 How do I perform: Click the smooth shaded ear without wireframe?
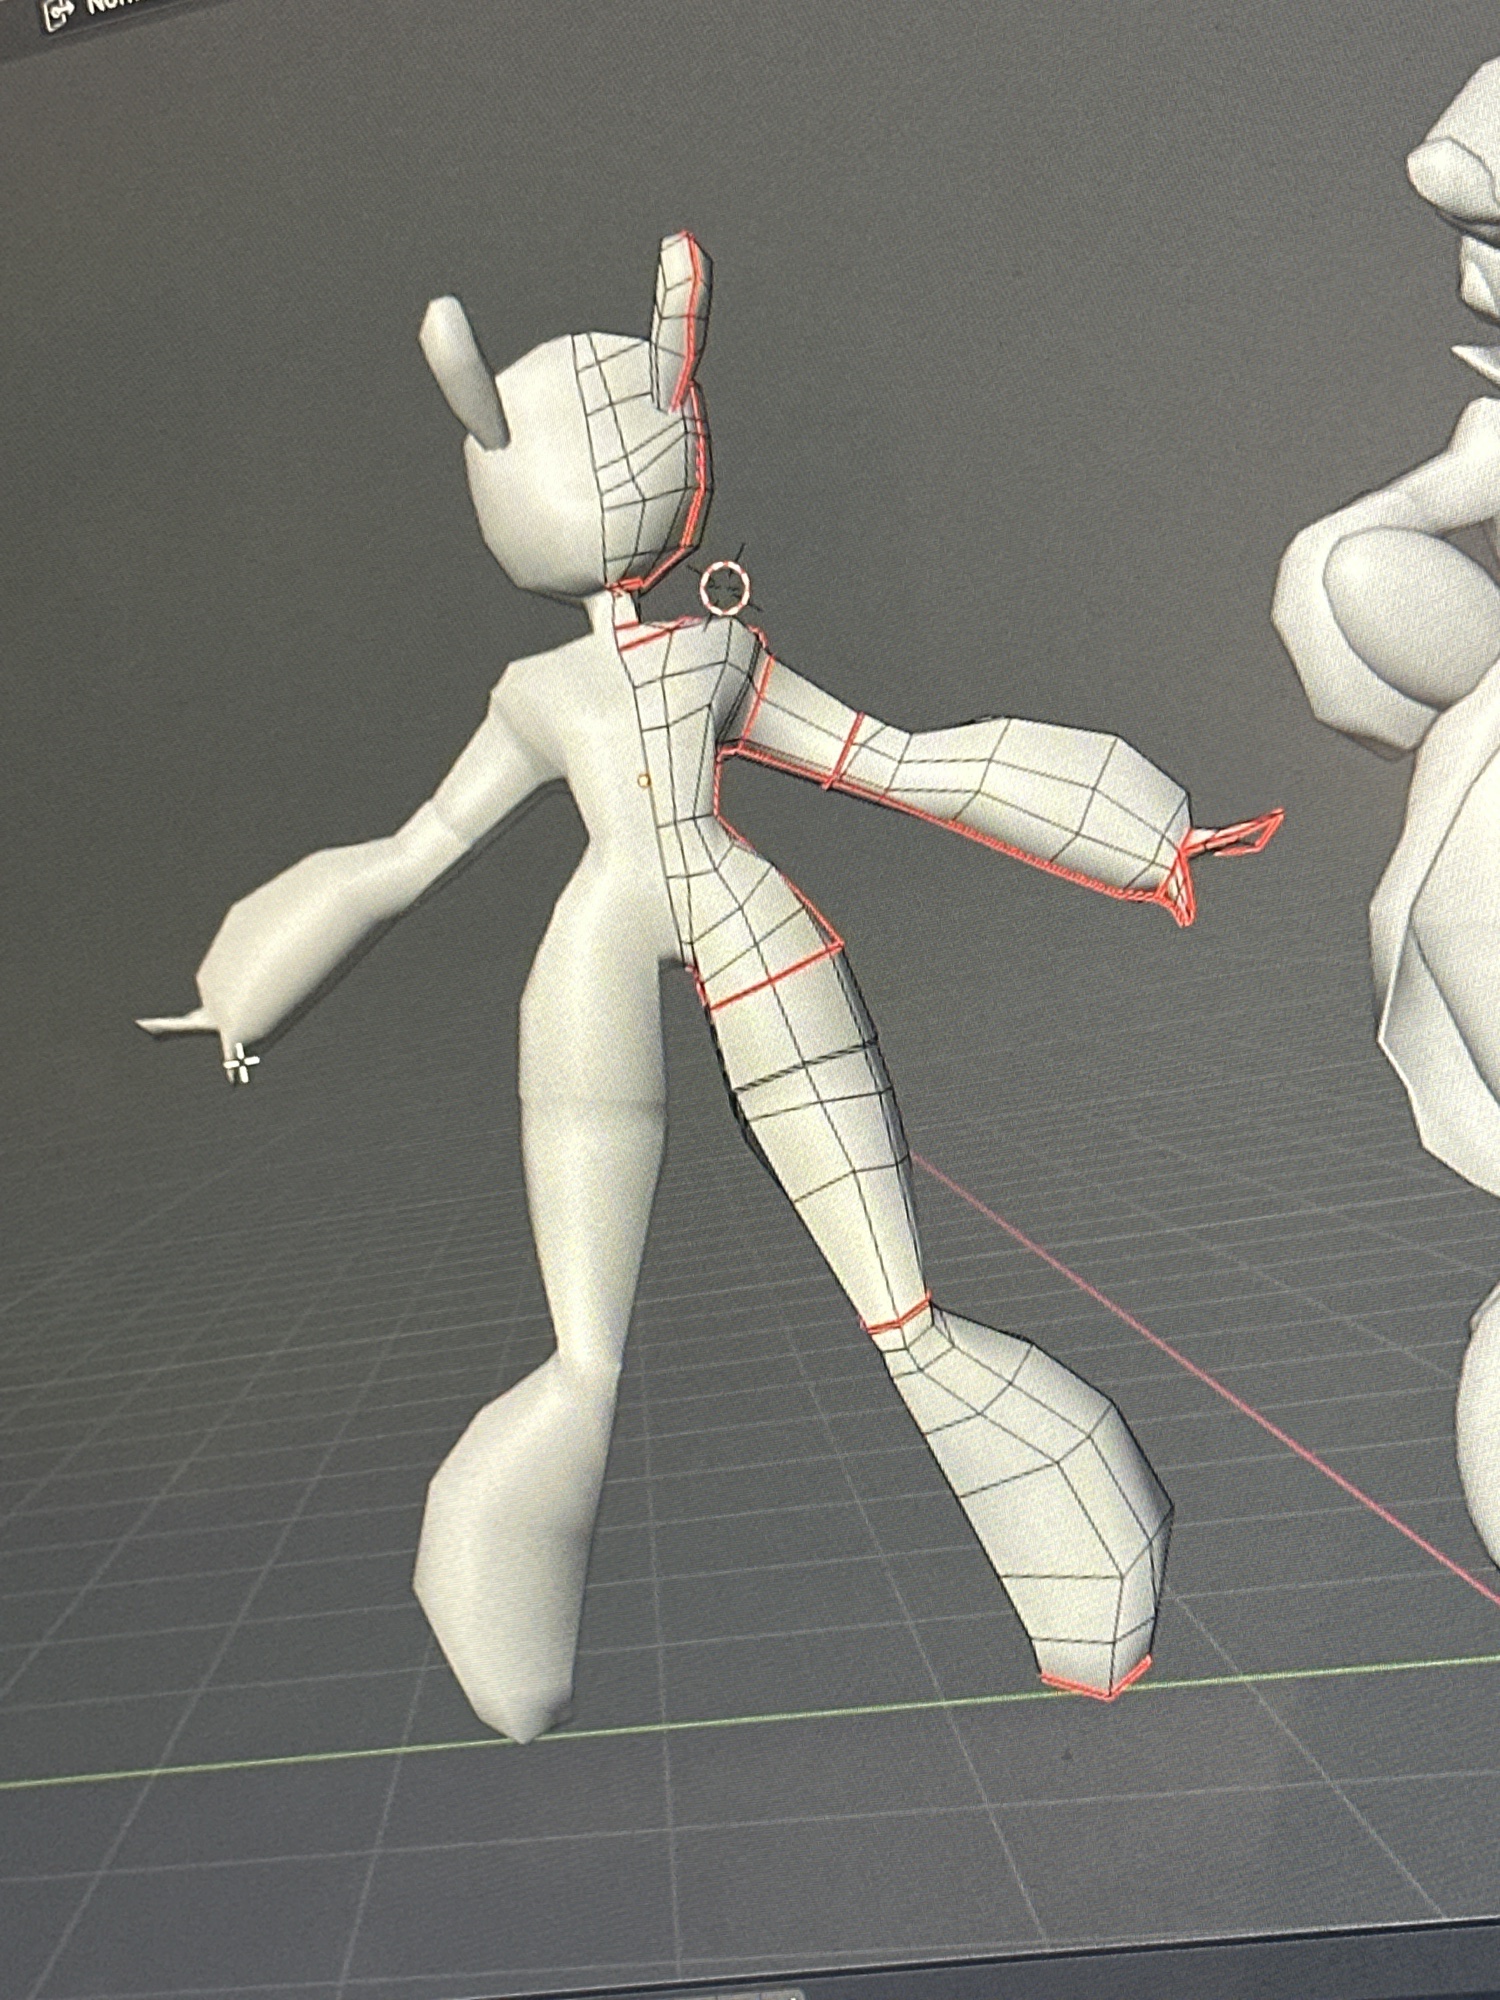point(465,370)
